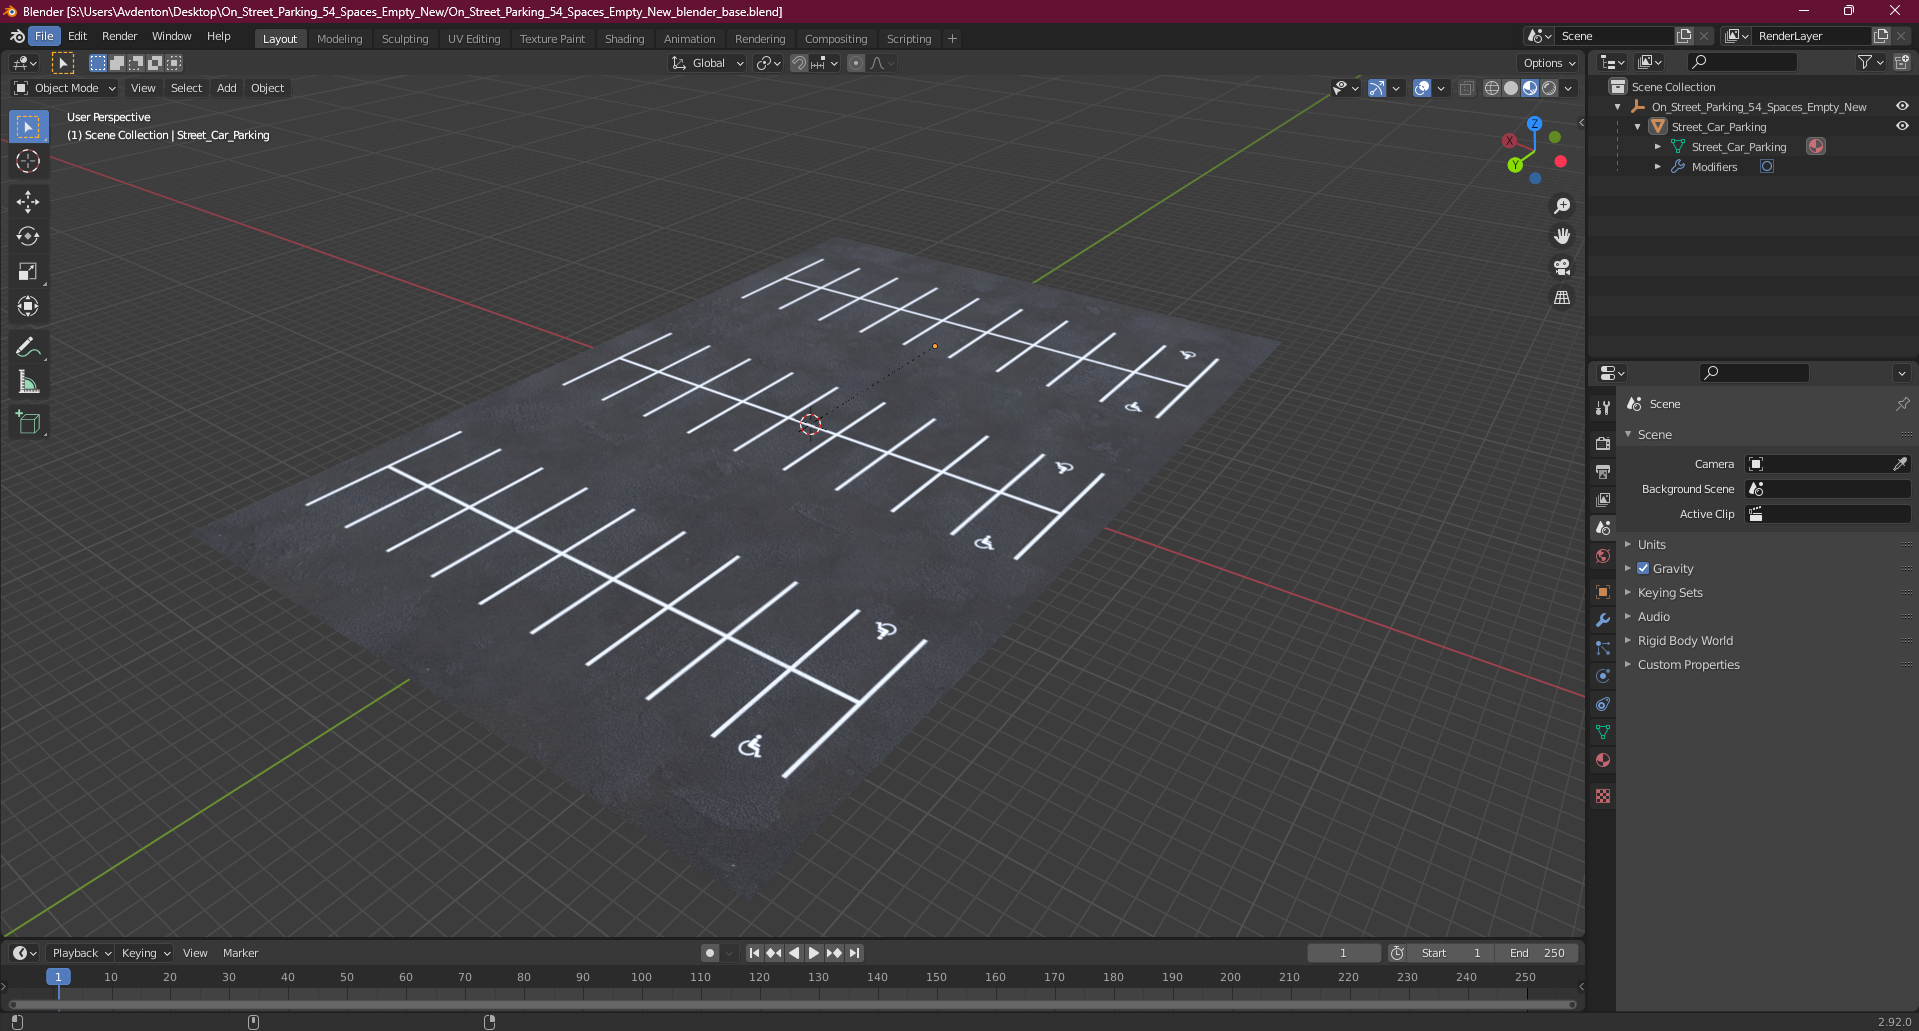Expand the Modifiers tree item in outliner
Image resolution: width=1919 pixels, height=1031 pixels.
coord(1658,167)
